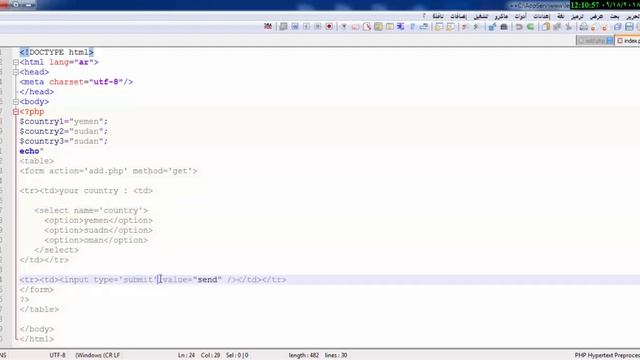
Task: Click the select name='country' code line
Action: pyautogui.click(x=91, y=211)
